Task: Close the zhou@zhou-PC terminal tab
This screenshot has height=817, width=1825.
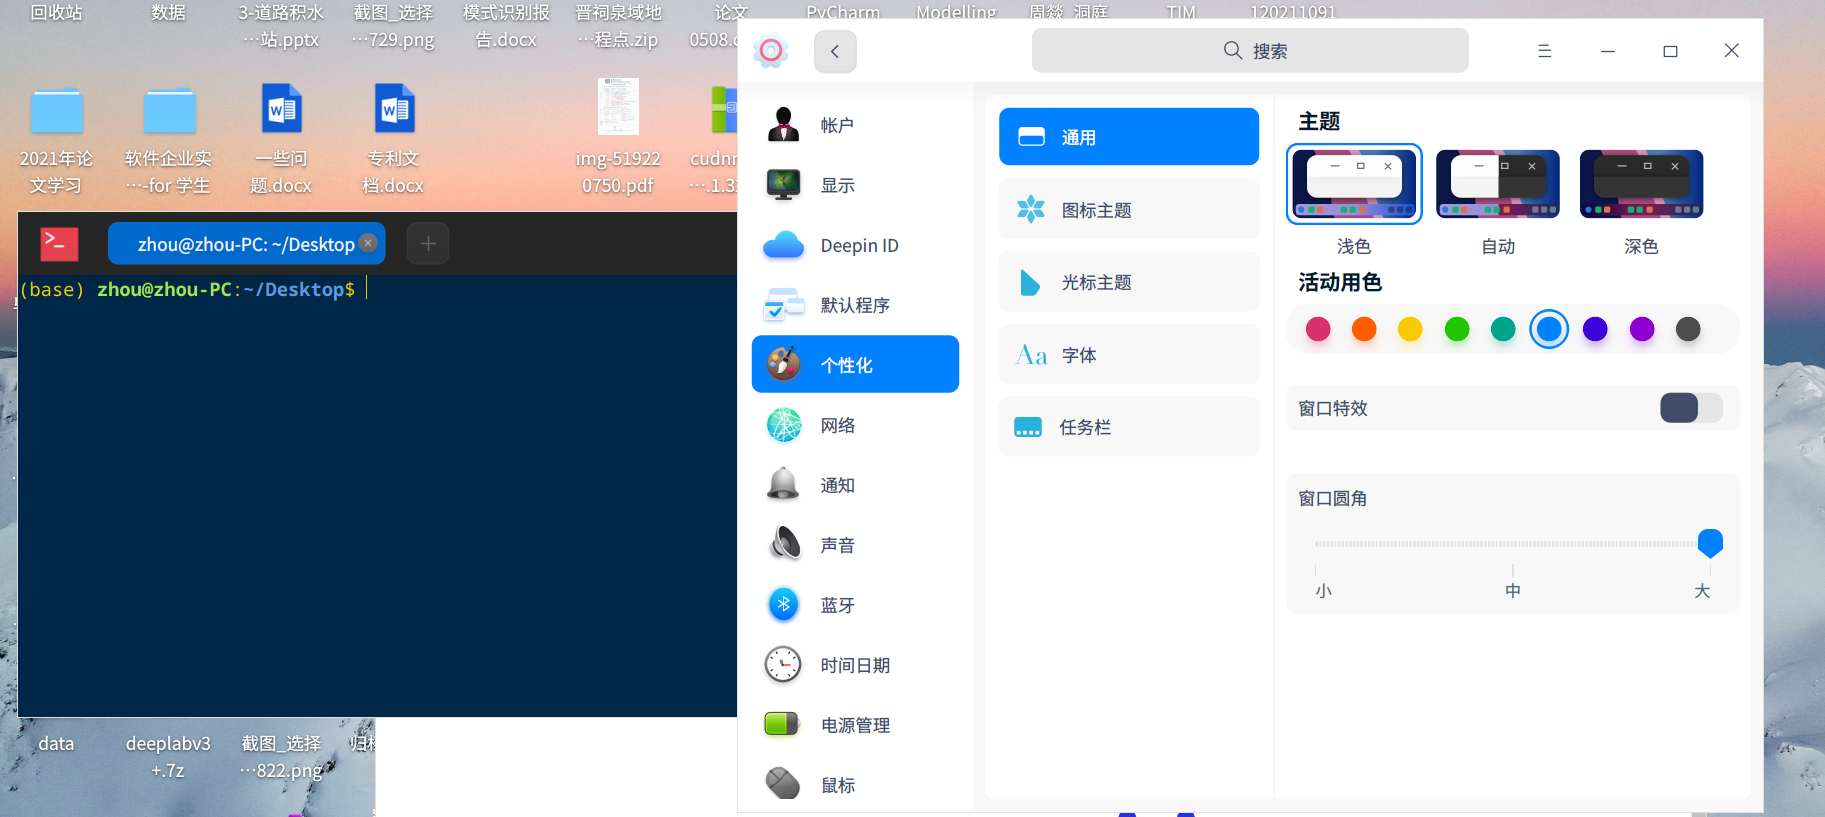Action: click(x=368, y=243)
